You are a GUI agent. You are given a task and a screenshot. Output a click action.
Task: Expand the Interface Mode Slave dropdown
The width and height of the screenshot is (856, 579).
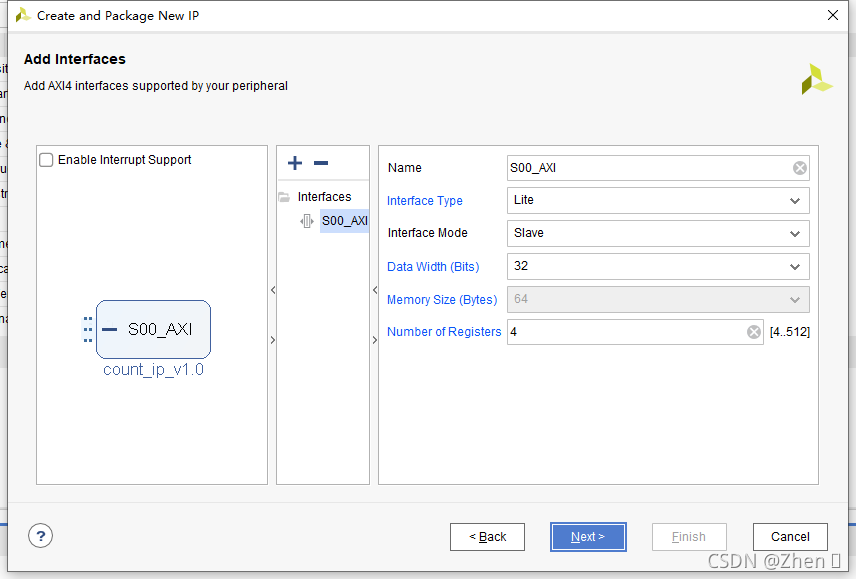pyautogui.click(x=658, y=234)
